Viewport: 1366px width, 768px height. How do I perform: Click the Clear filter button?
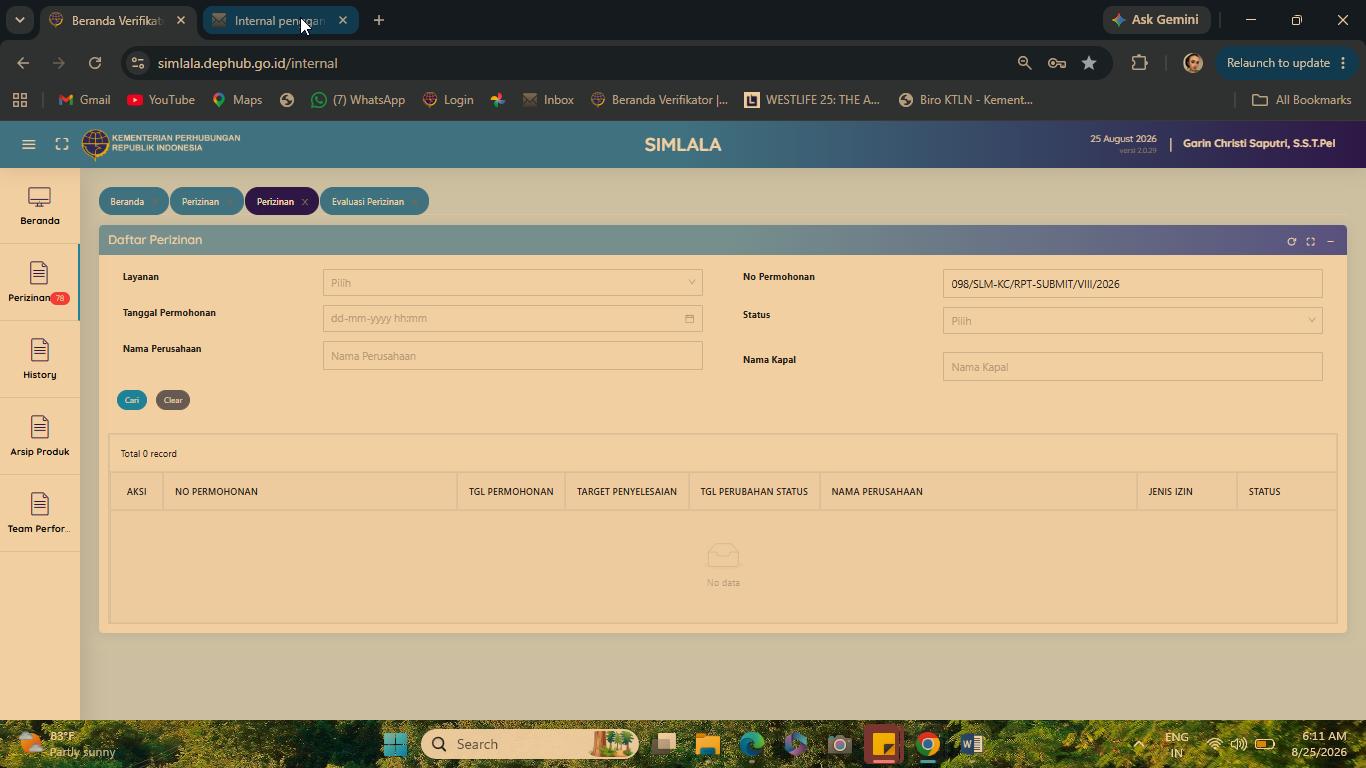[x=173, y=400]
